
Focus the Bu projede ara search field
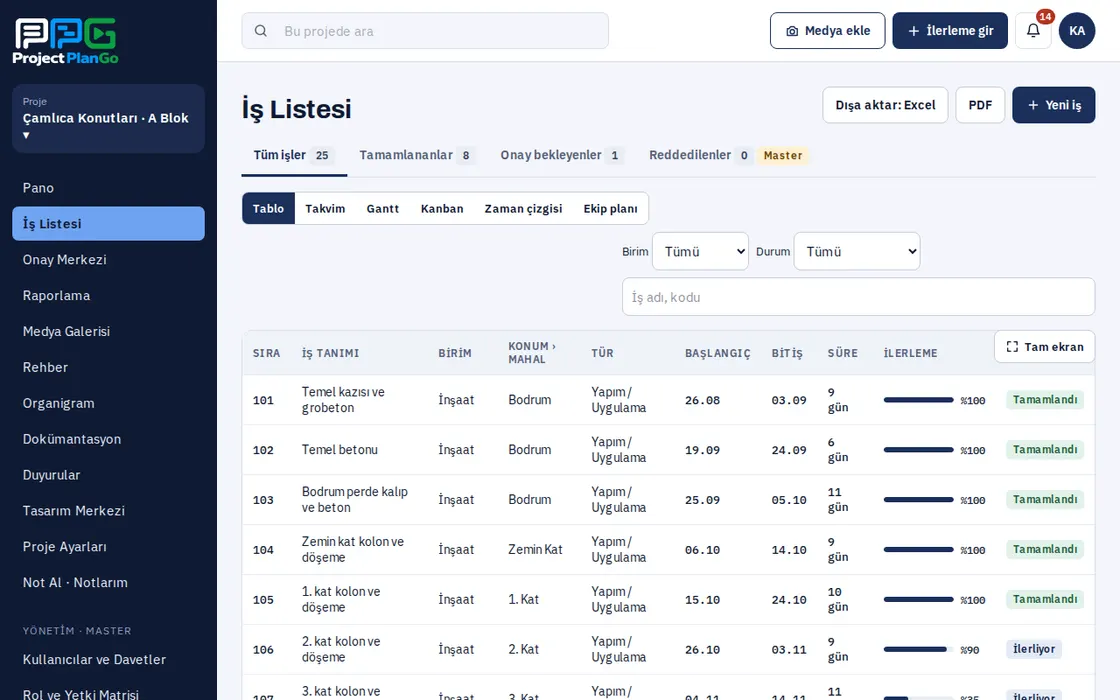(425, 31)
